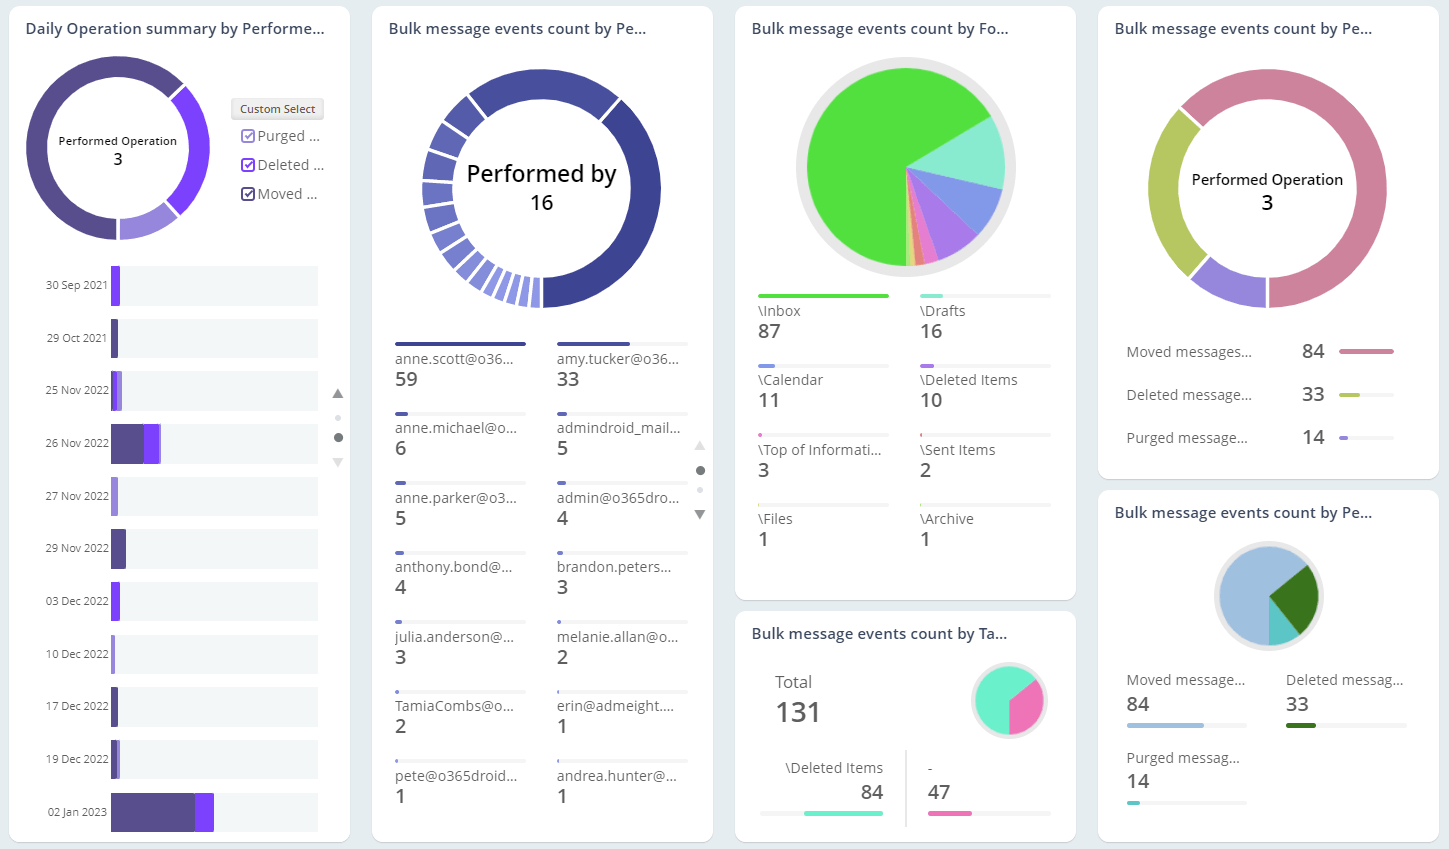Select the anne.scott user entry with 59
This screenshot has width=1449, height=849.
pos(455,368)
